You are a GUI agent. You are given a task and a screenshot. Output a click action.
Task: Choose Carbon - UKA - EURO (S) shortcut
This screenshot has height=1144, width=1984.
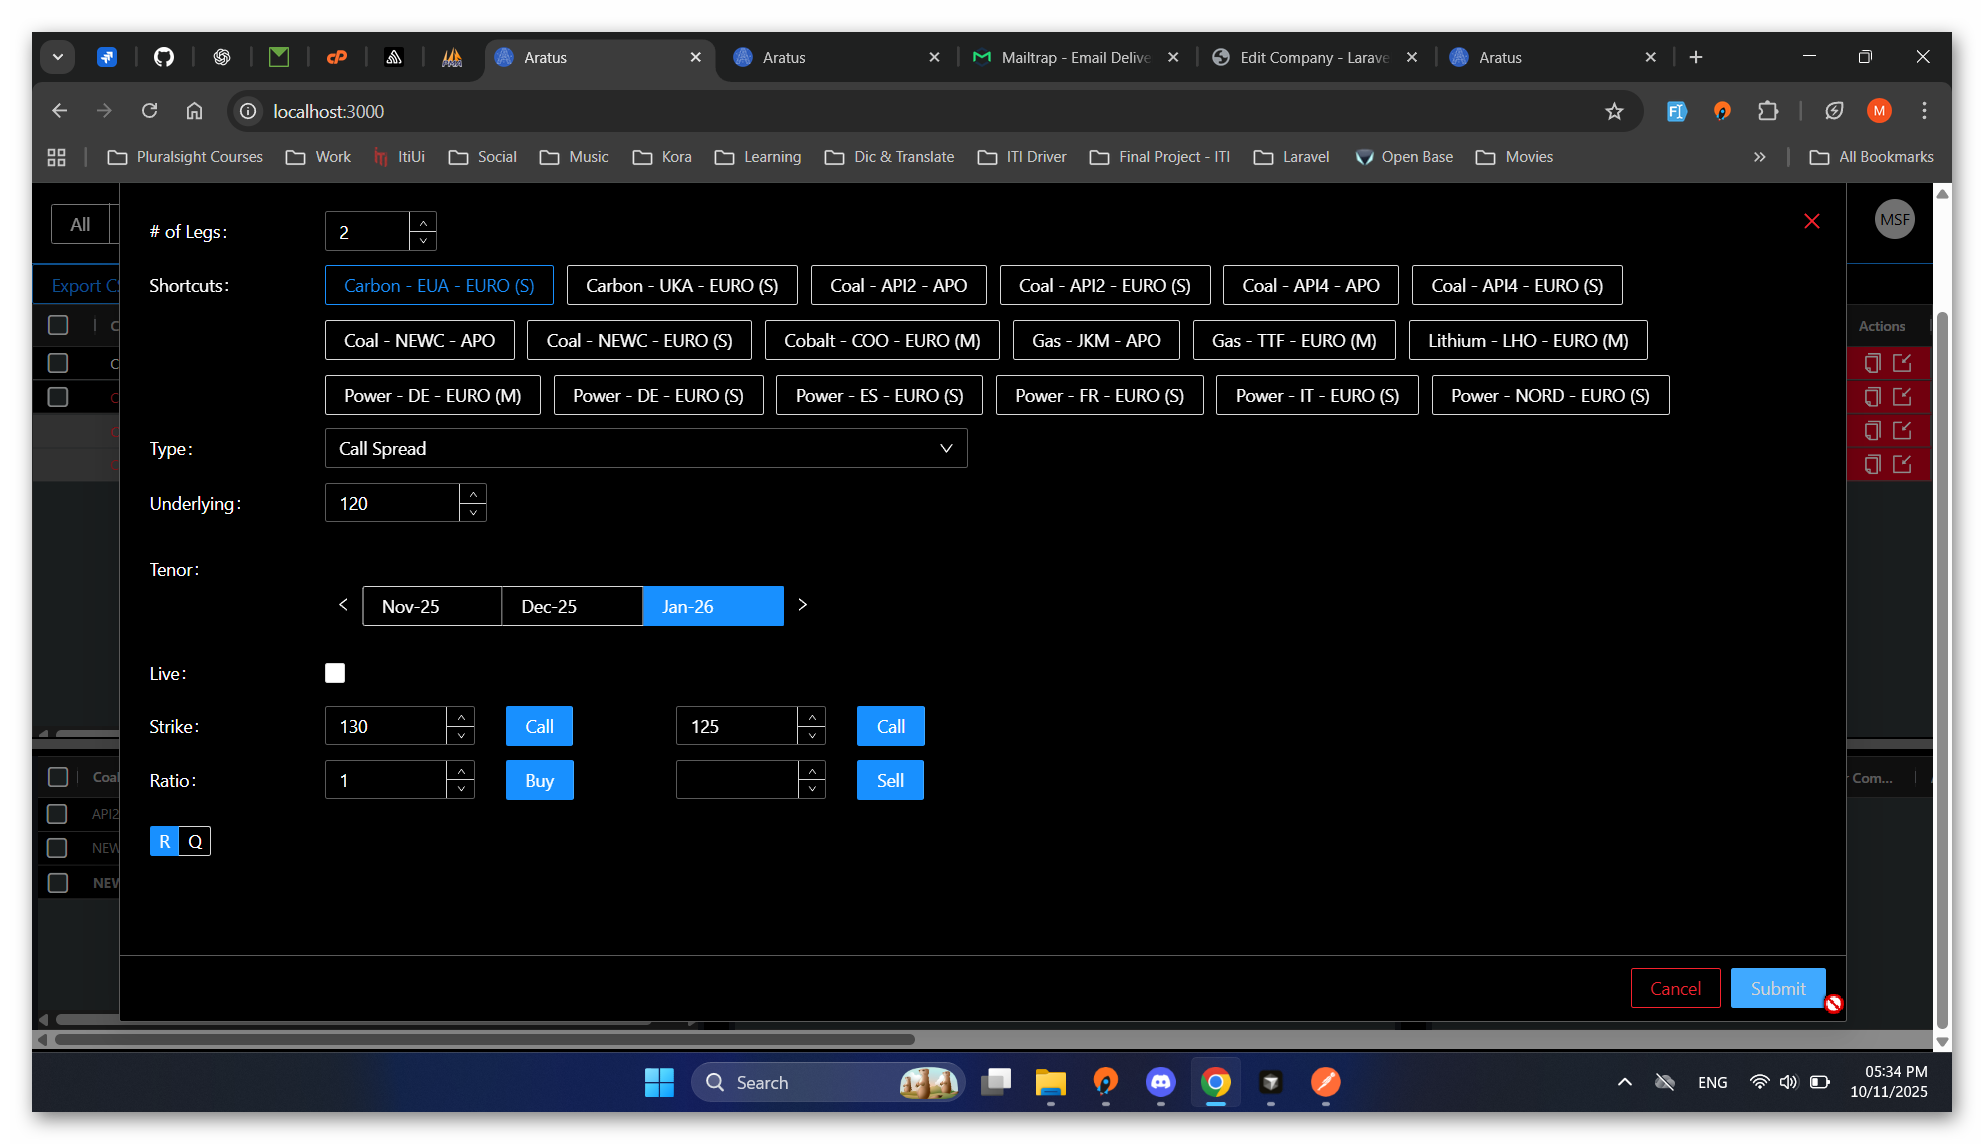(682, 285)
